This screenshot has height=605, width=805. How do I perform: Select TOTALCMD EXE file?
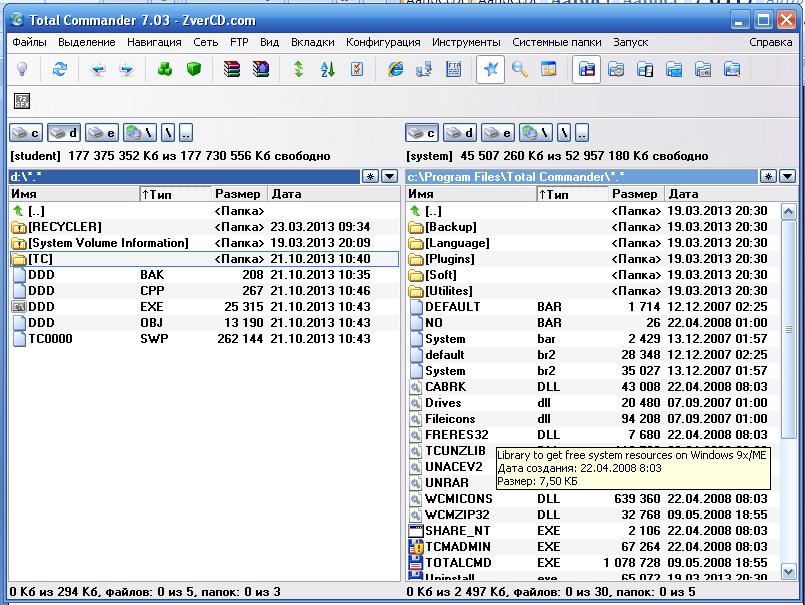point(593,562)
